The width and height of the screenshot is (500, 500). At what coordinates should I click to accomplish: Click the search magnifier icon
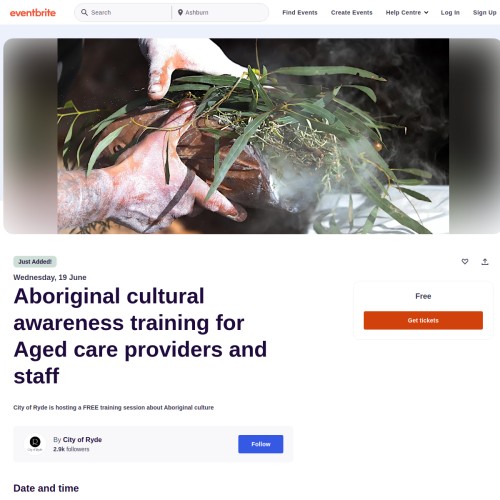tap(84, 13)
